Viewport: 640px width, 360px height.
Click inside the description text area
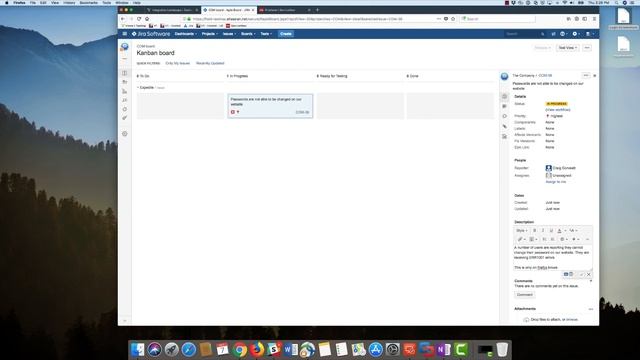coord(552,258)
